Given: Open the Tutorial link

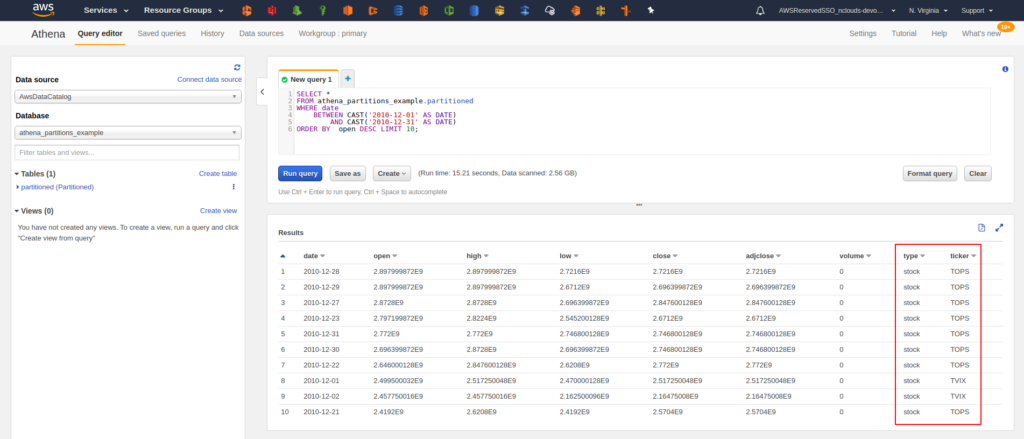Looking at the screenshot, I should pos(904,33).
